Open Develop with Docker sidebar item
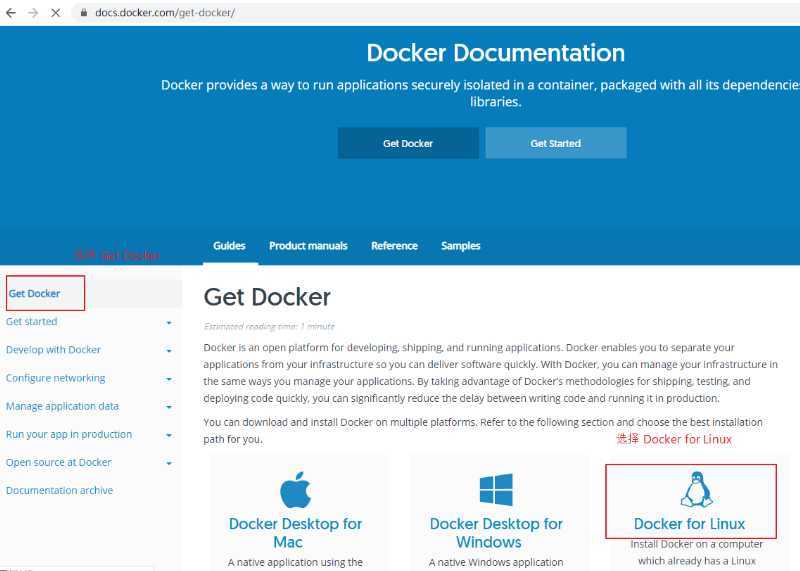 coord(53,350)
